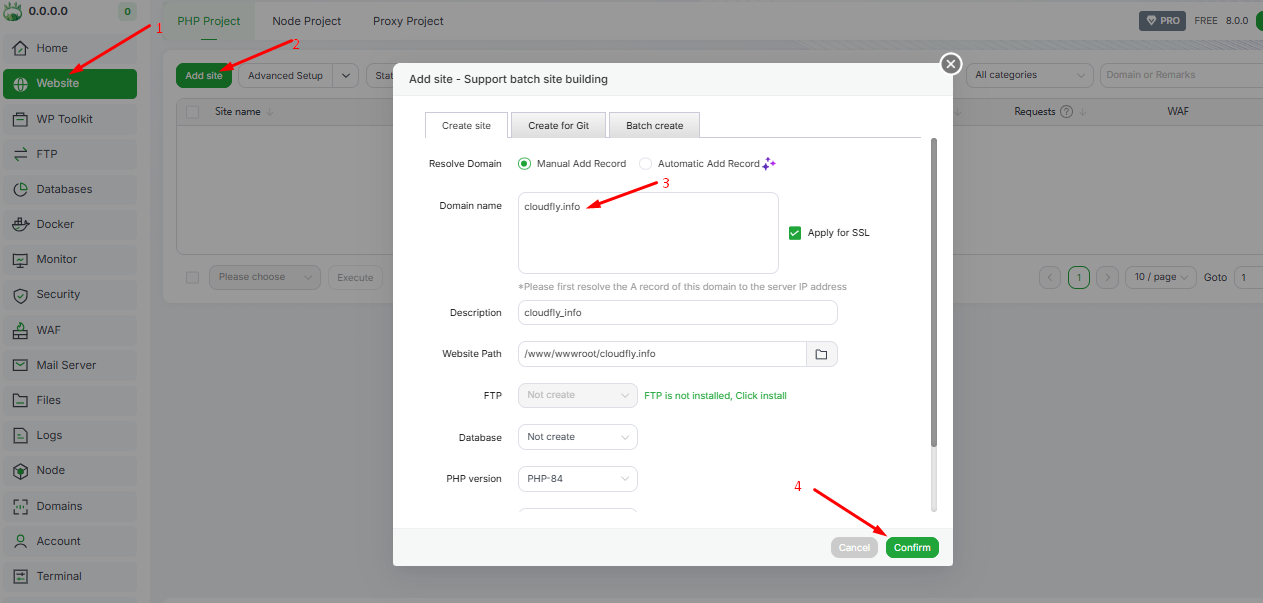Screen dimensions: 1263x603
Task: Open WP Toolkit icon in sidebar
Action: coord(20,119)
